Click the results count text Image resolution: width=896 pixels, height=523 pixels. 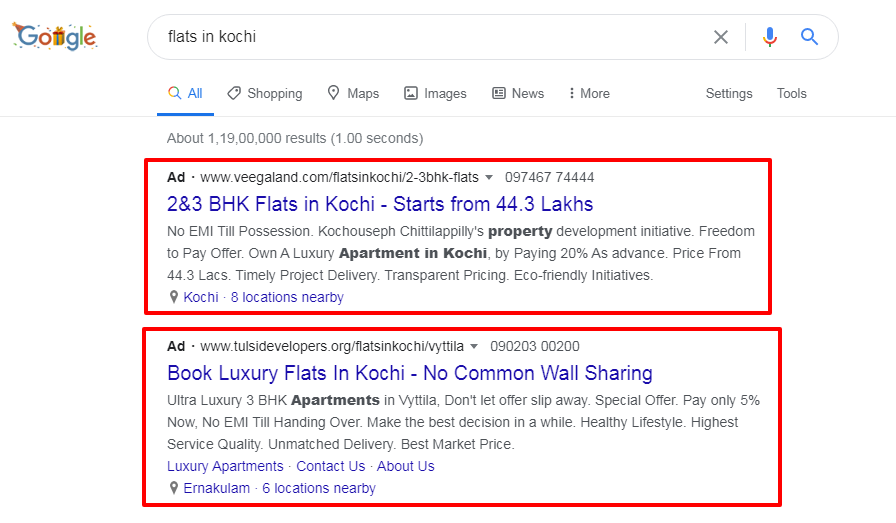[295, 138]
